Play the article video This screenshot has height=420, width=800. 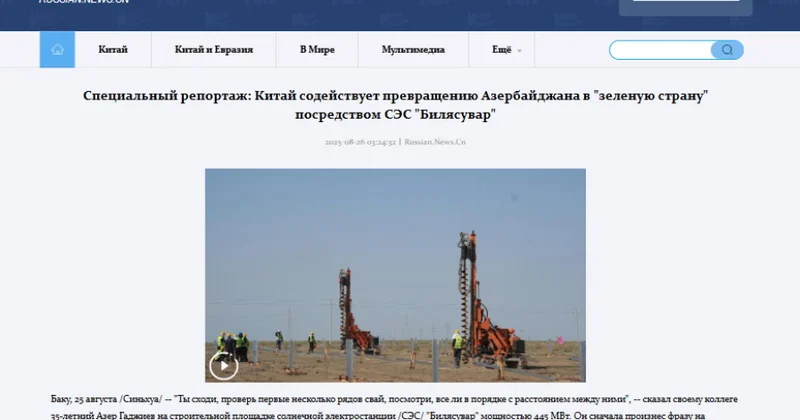pos(223,365)
